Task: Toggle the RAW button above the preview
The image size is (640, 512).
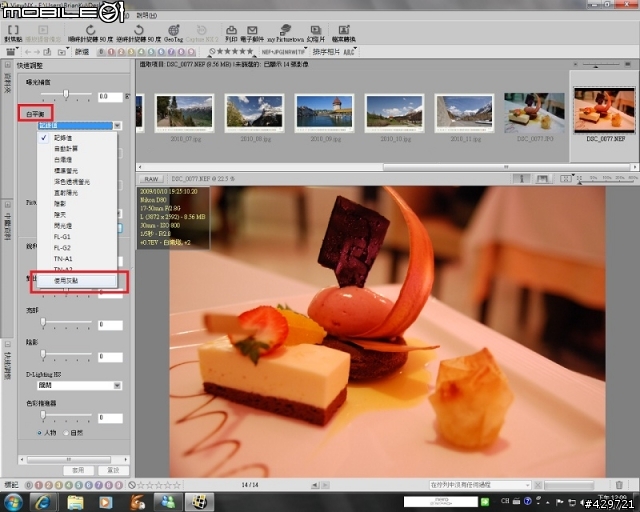Action: click(x=151, y=179)
